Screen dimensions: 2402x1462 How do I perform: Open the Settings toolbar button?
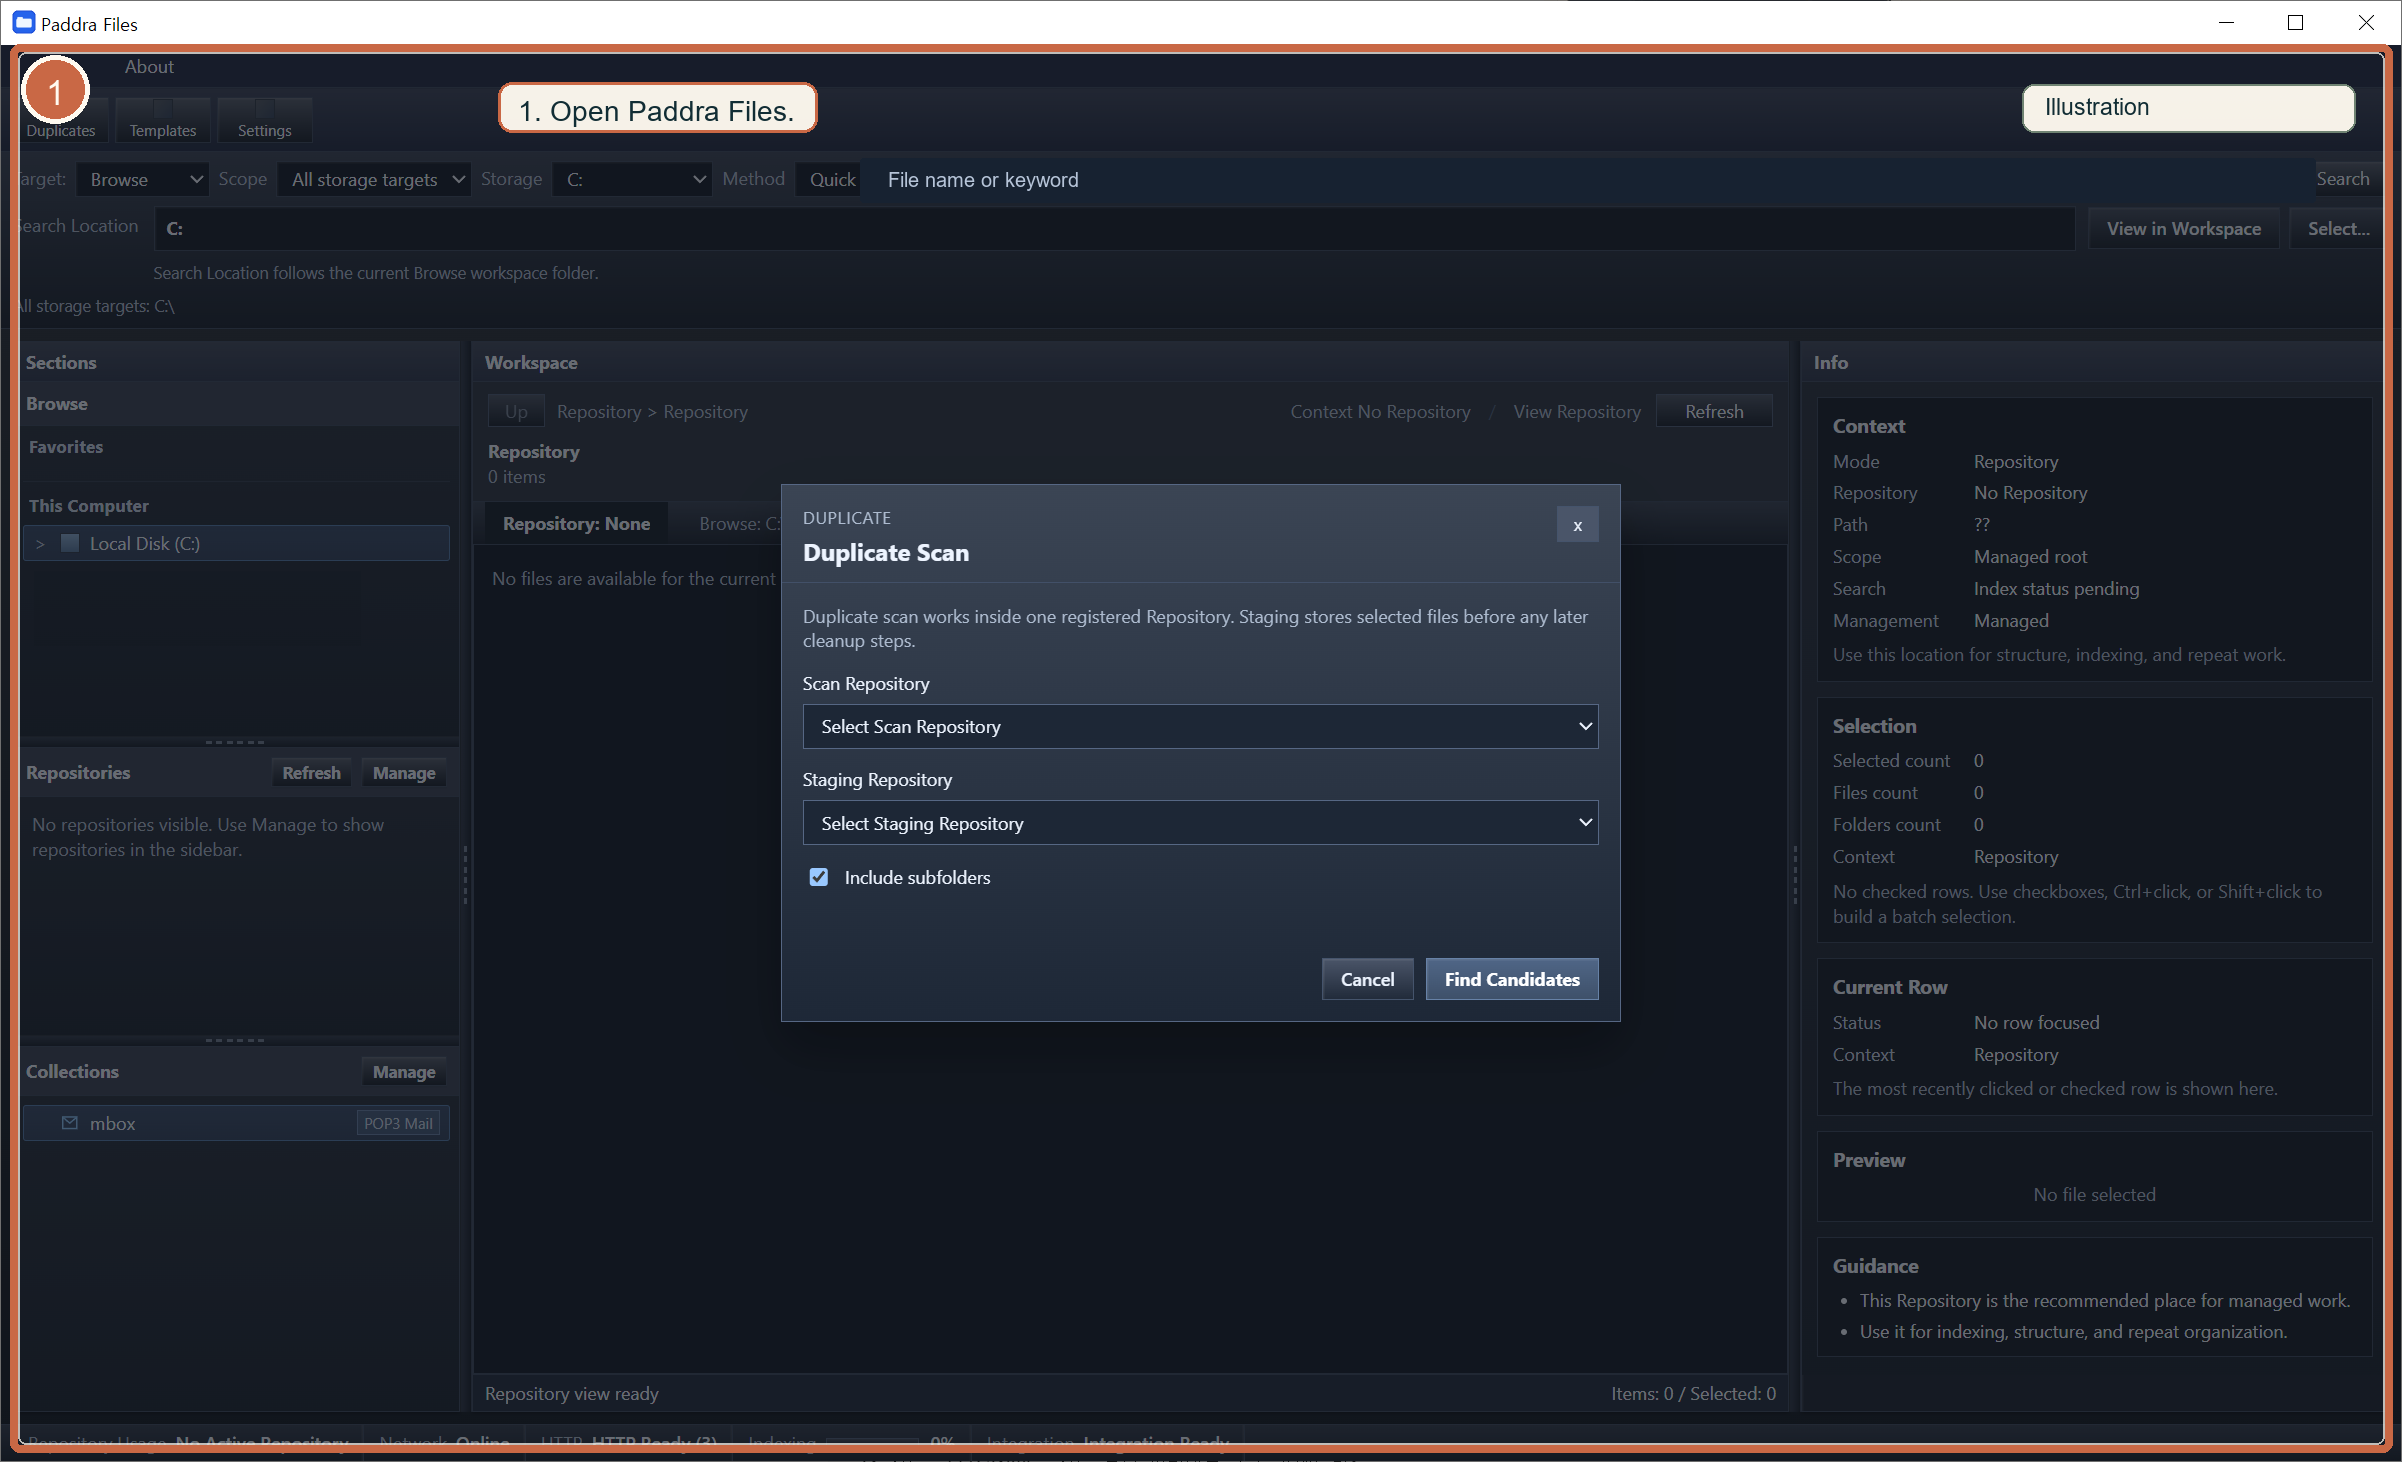coord(265,120)
